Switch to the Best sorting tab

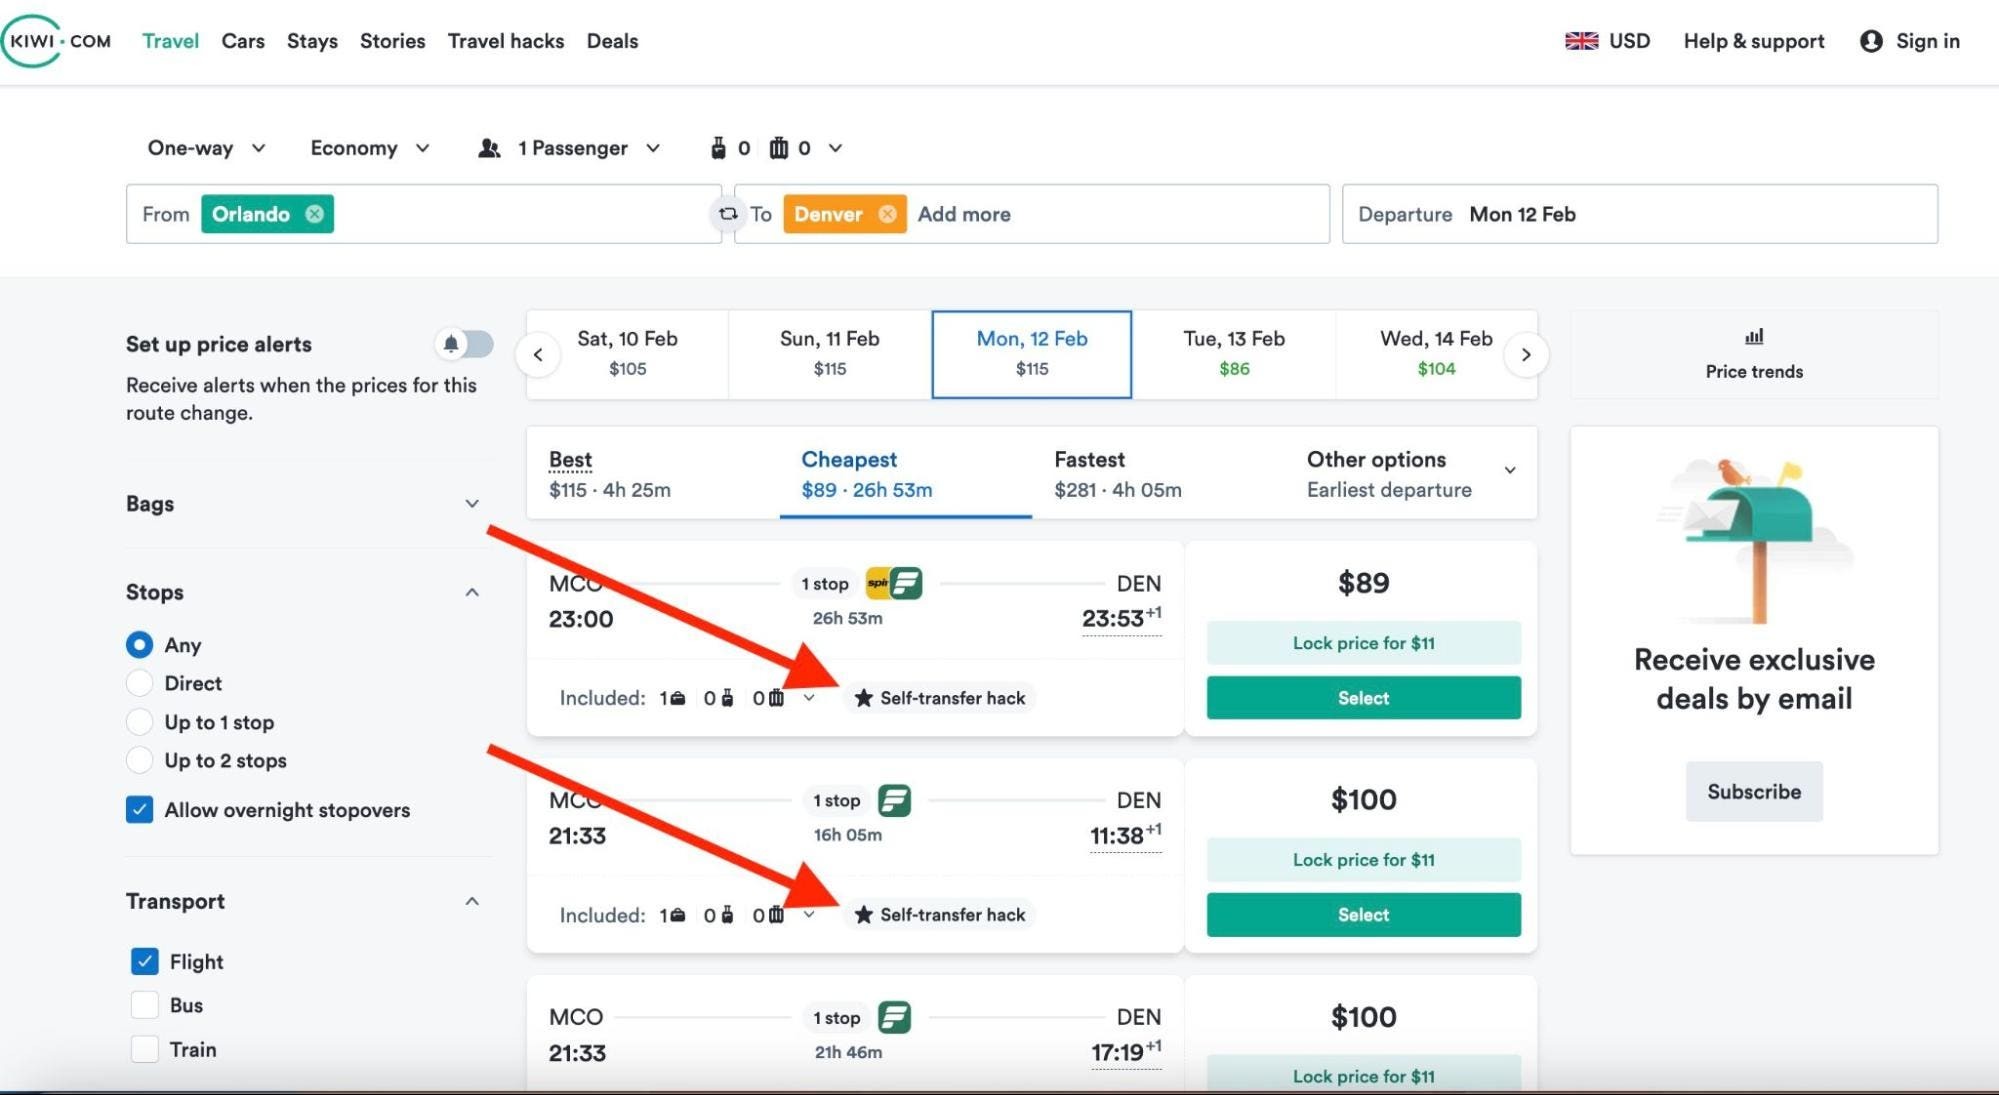653,473
